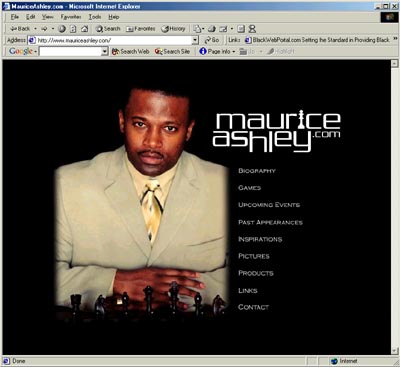
Task: Open the Search pane button
Action: (108, 29)
